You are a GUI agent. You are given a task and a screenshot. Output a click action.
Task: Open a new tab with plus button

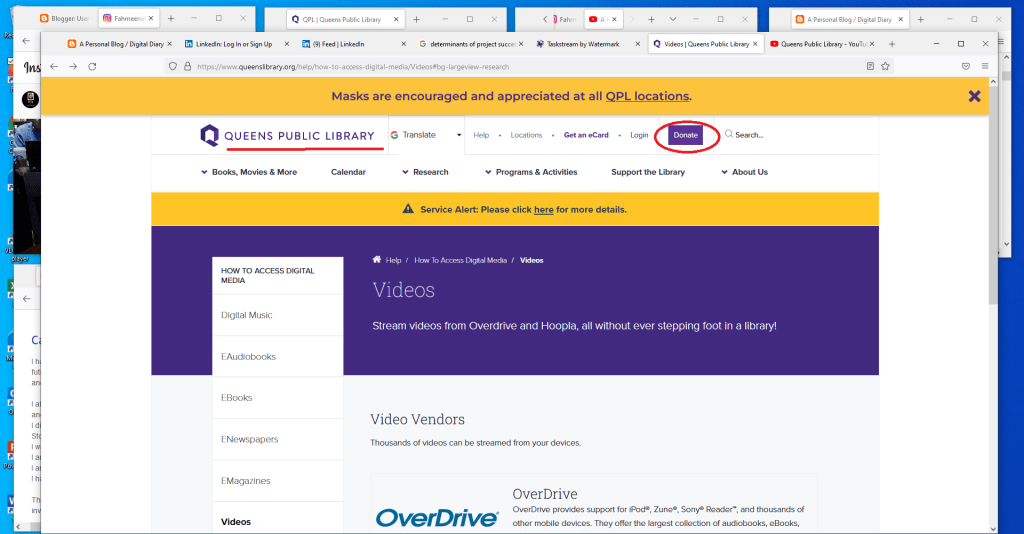pyautogui.click(x=891, y=44)
